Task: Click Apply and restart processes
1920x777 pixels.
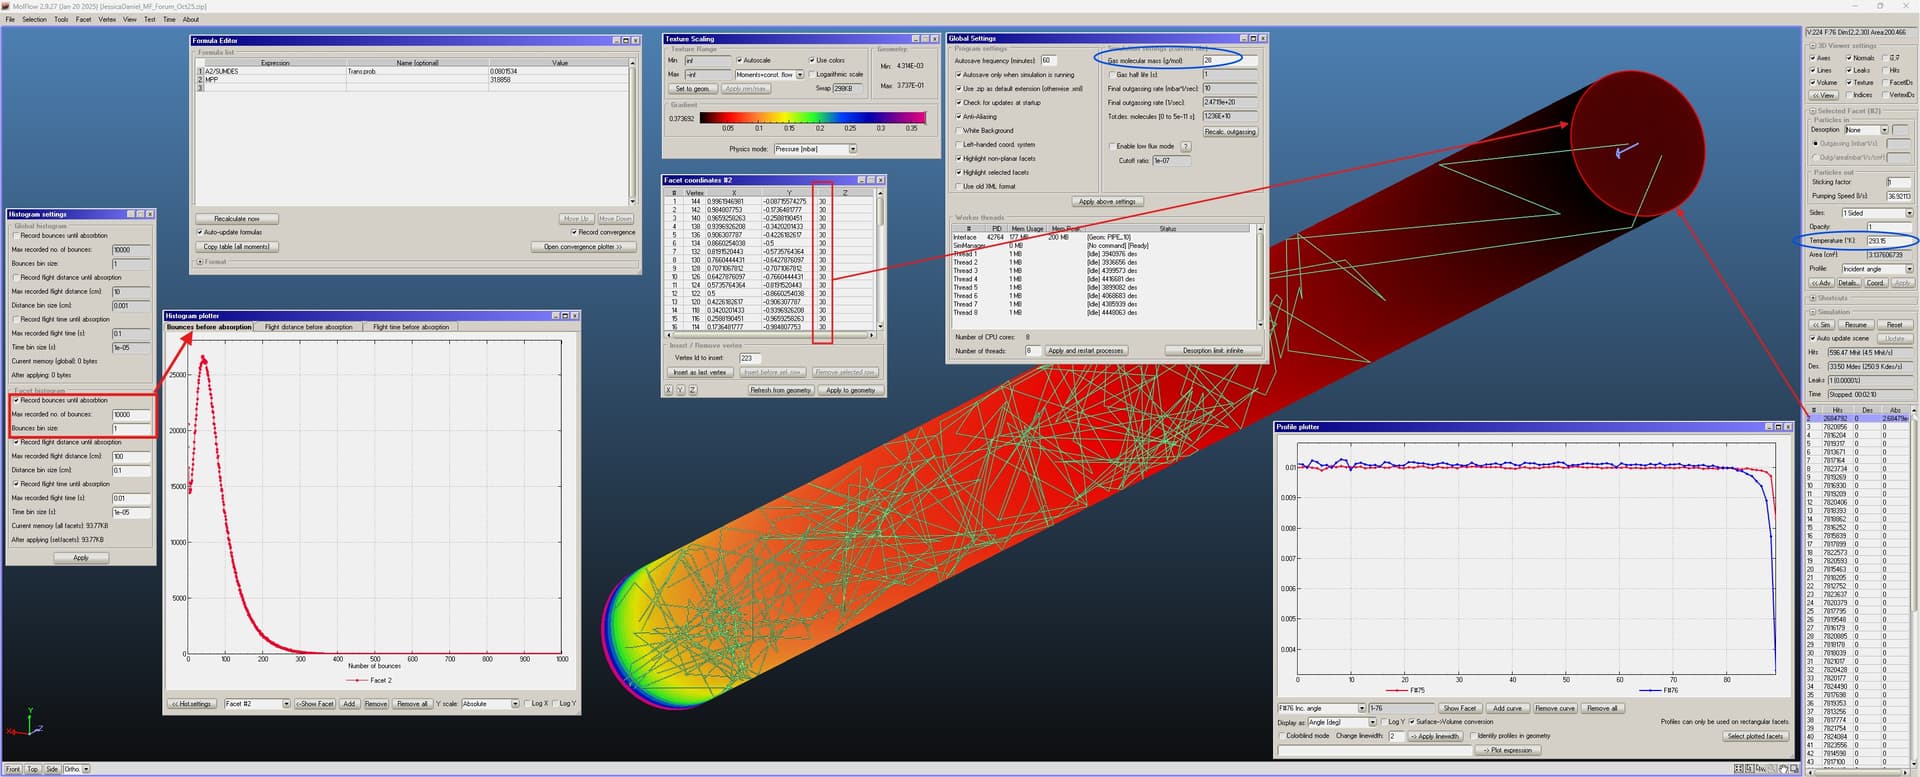Action: 1085,351
